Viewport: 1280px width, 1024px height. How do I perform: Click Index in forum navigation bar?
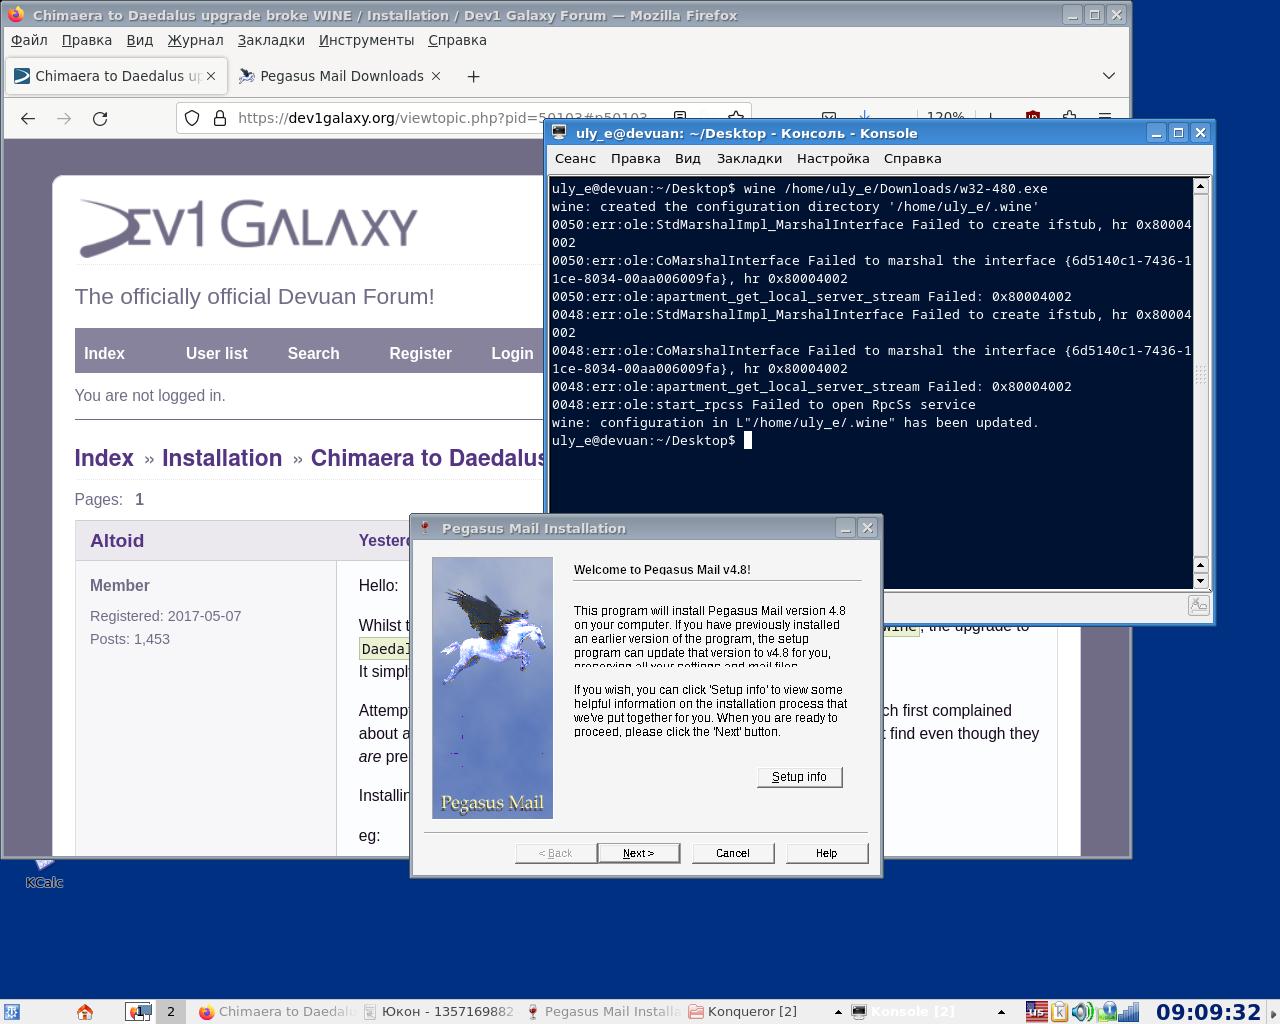point(104,353)
